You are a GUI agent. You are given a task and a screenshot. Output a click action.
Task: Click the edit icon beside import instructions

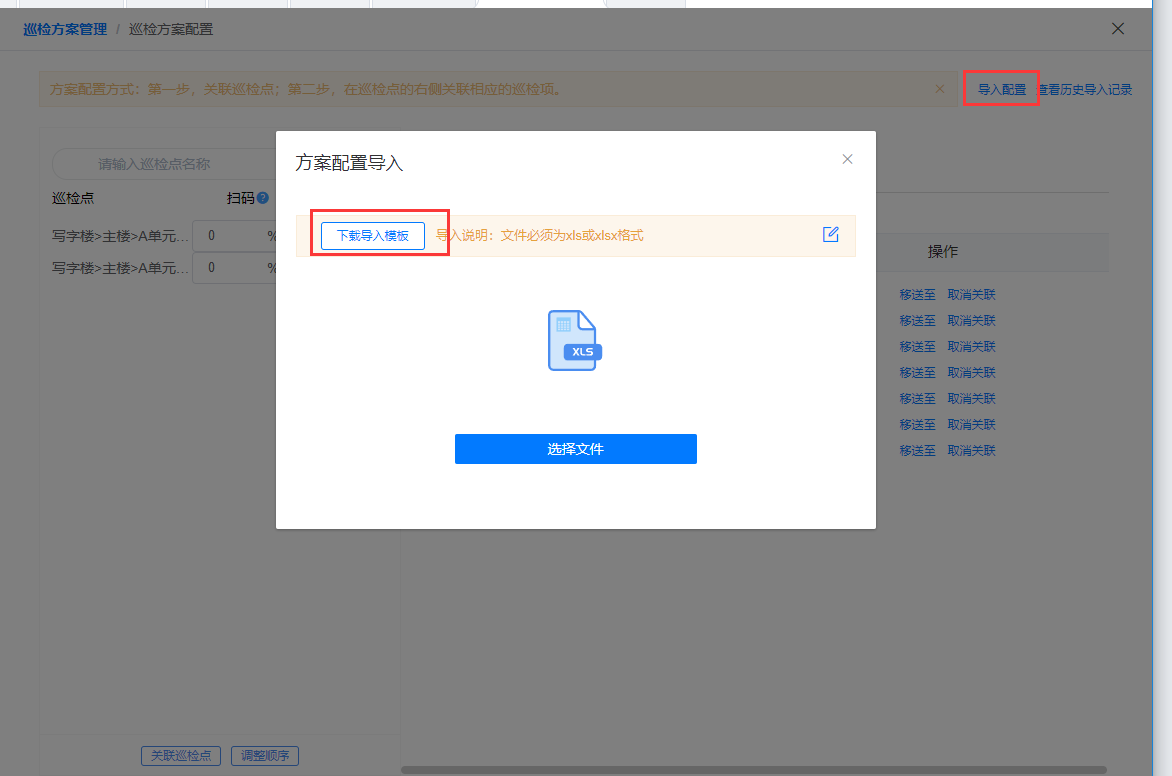tap(830, 234)
